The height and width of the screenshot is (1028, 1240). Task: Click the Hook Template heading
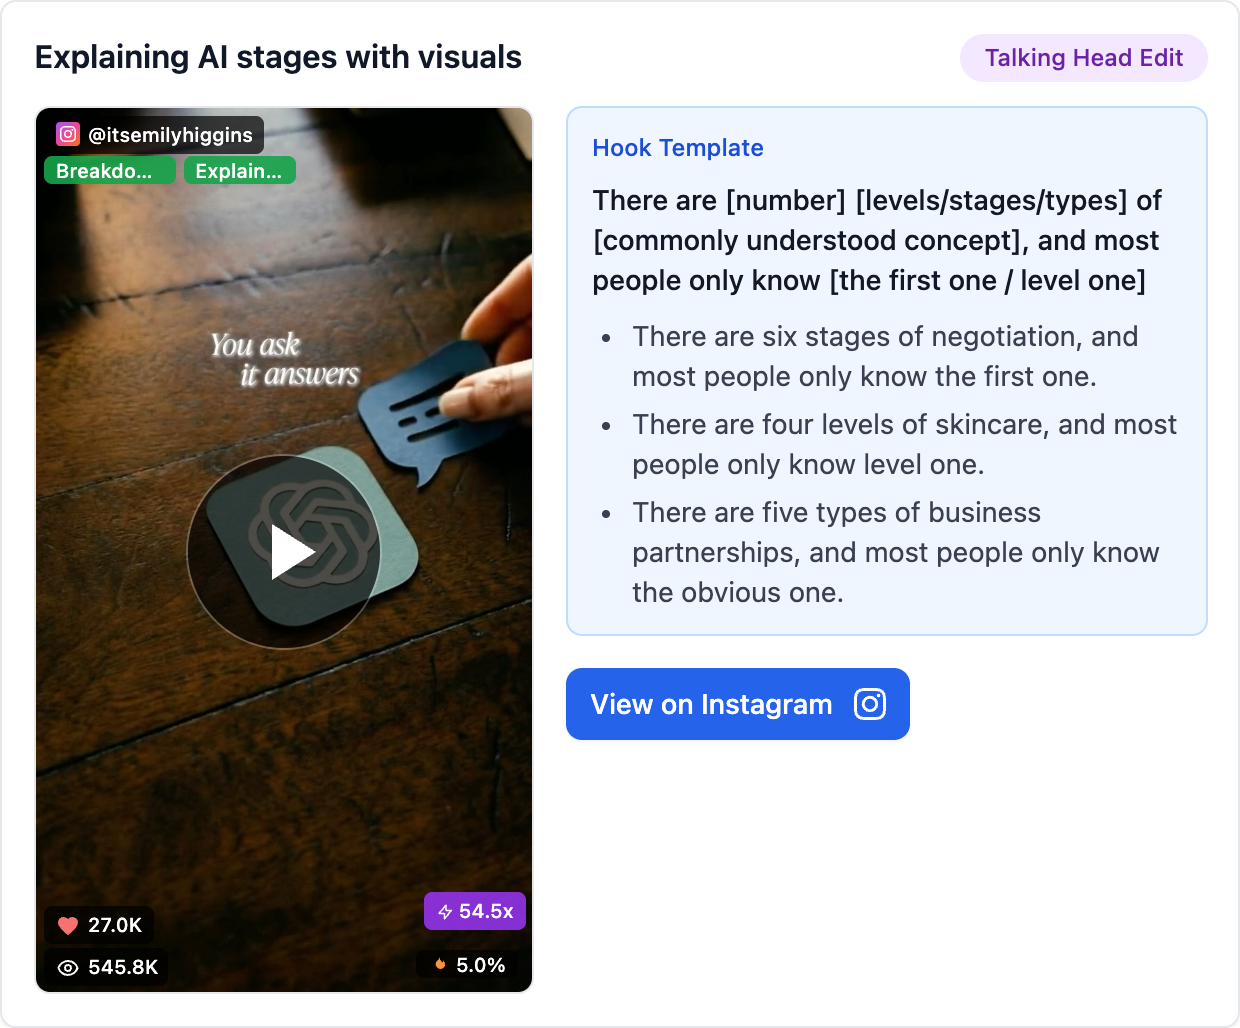click(x=677, y=148)
